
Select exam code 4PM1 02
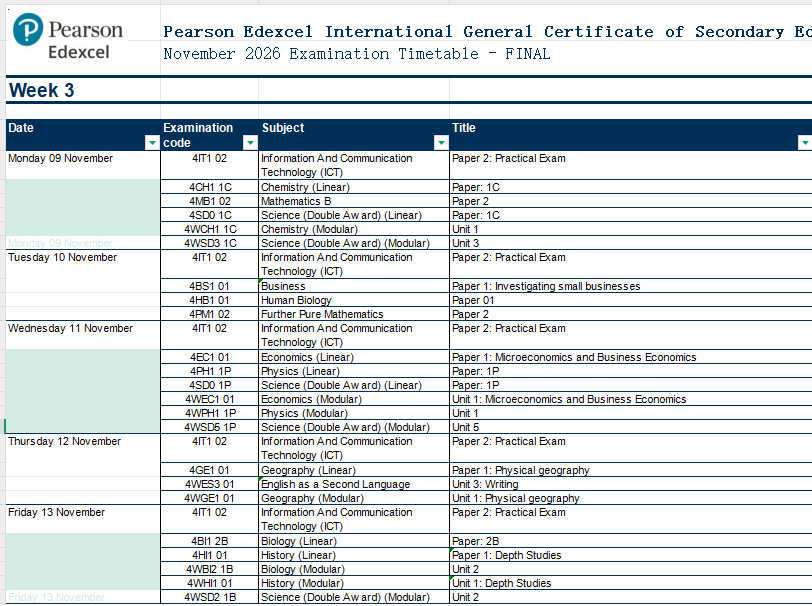[x=210, y=314]
